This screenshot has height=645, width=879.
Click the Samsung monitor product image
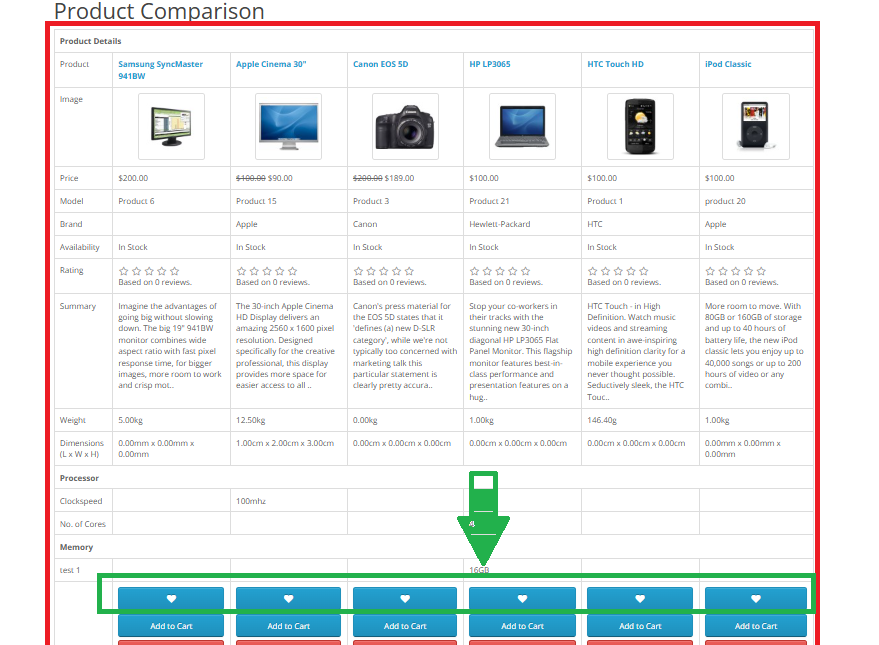(171, 127)
